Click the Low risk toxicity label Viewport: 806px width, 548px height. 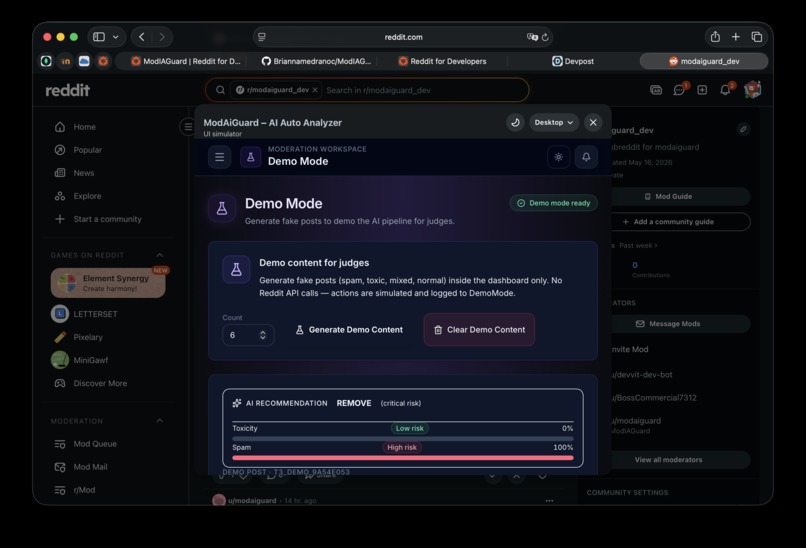pos(410,428)
